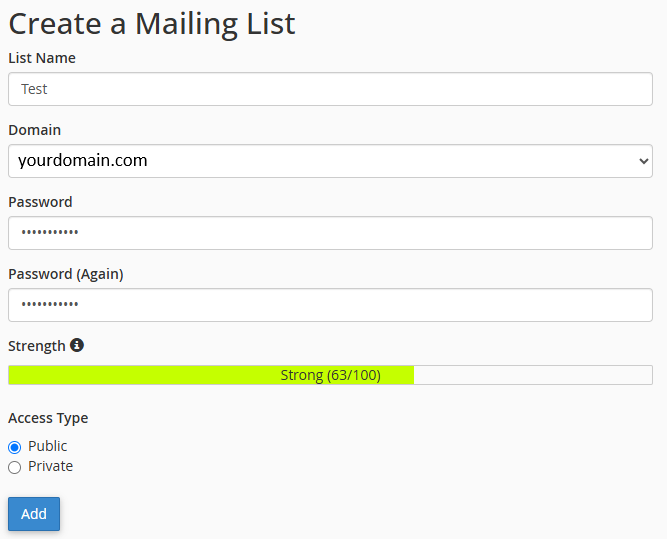Click the "Private" option label text
This screenshot has width=667, height=539.
pyautogui.click(x=50, y=466)
